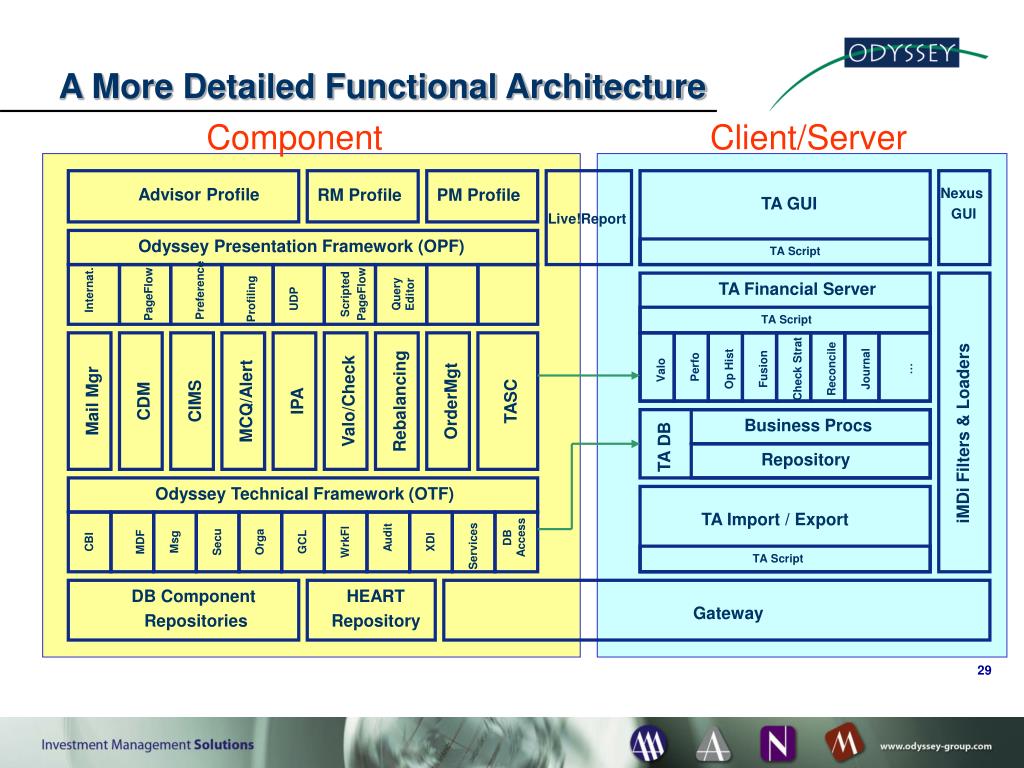The image size is (1024, 768).
Task: Click the TA Script bar beneath TA GUI
Action: pos(785,251)
